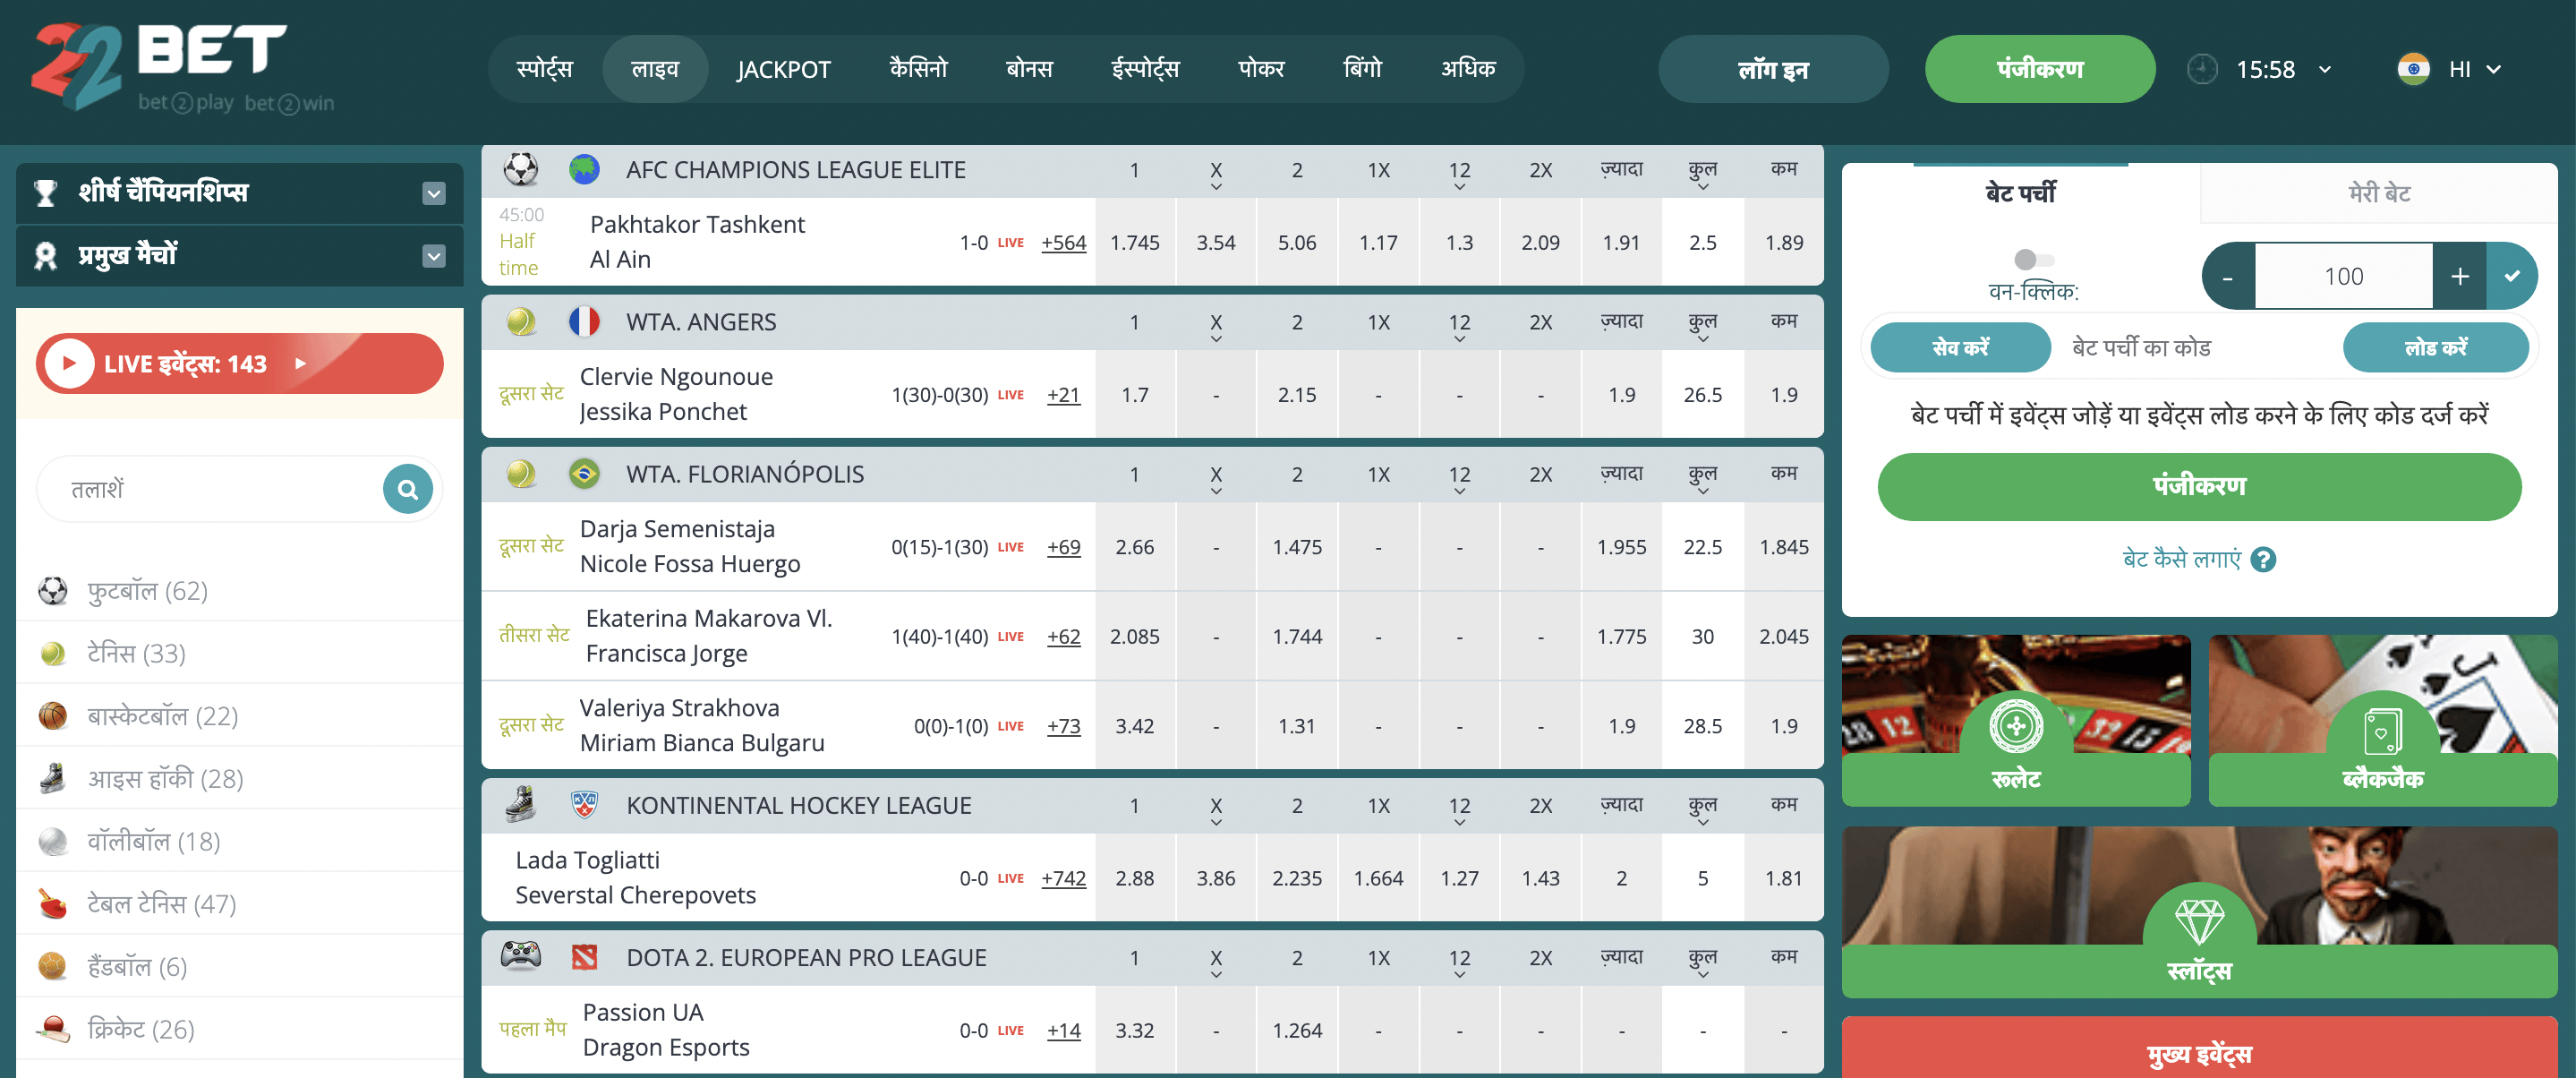Click the तलाशें search field
This screenshot has width=2576, height=1078.
(210, 489)
